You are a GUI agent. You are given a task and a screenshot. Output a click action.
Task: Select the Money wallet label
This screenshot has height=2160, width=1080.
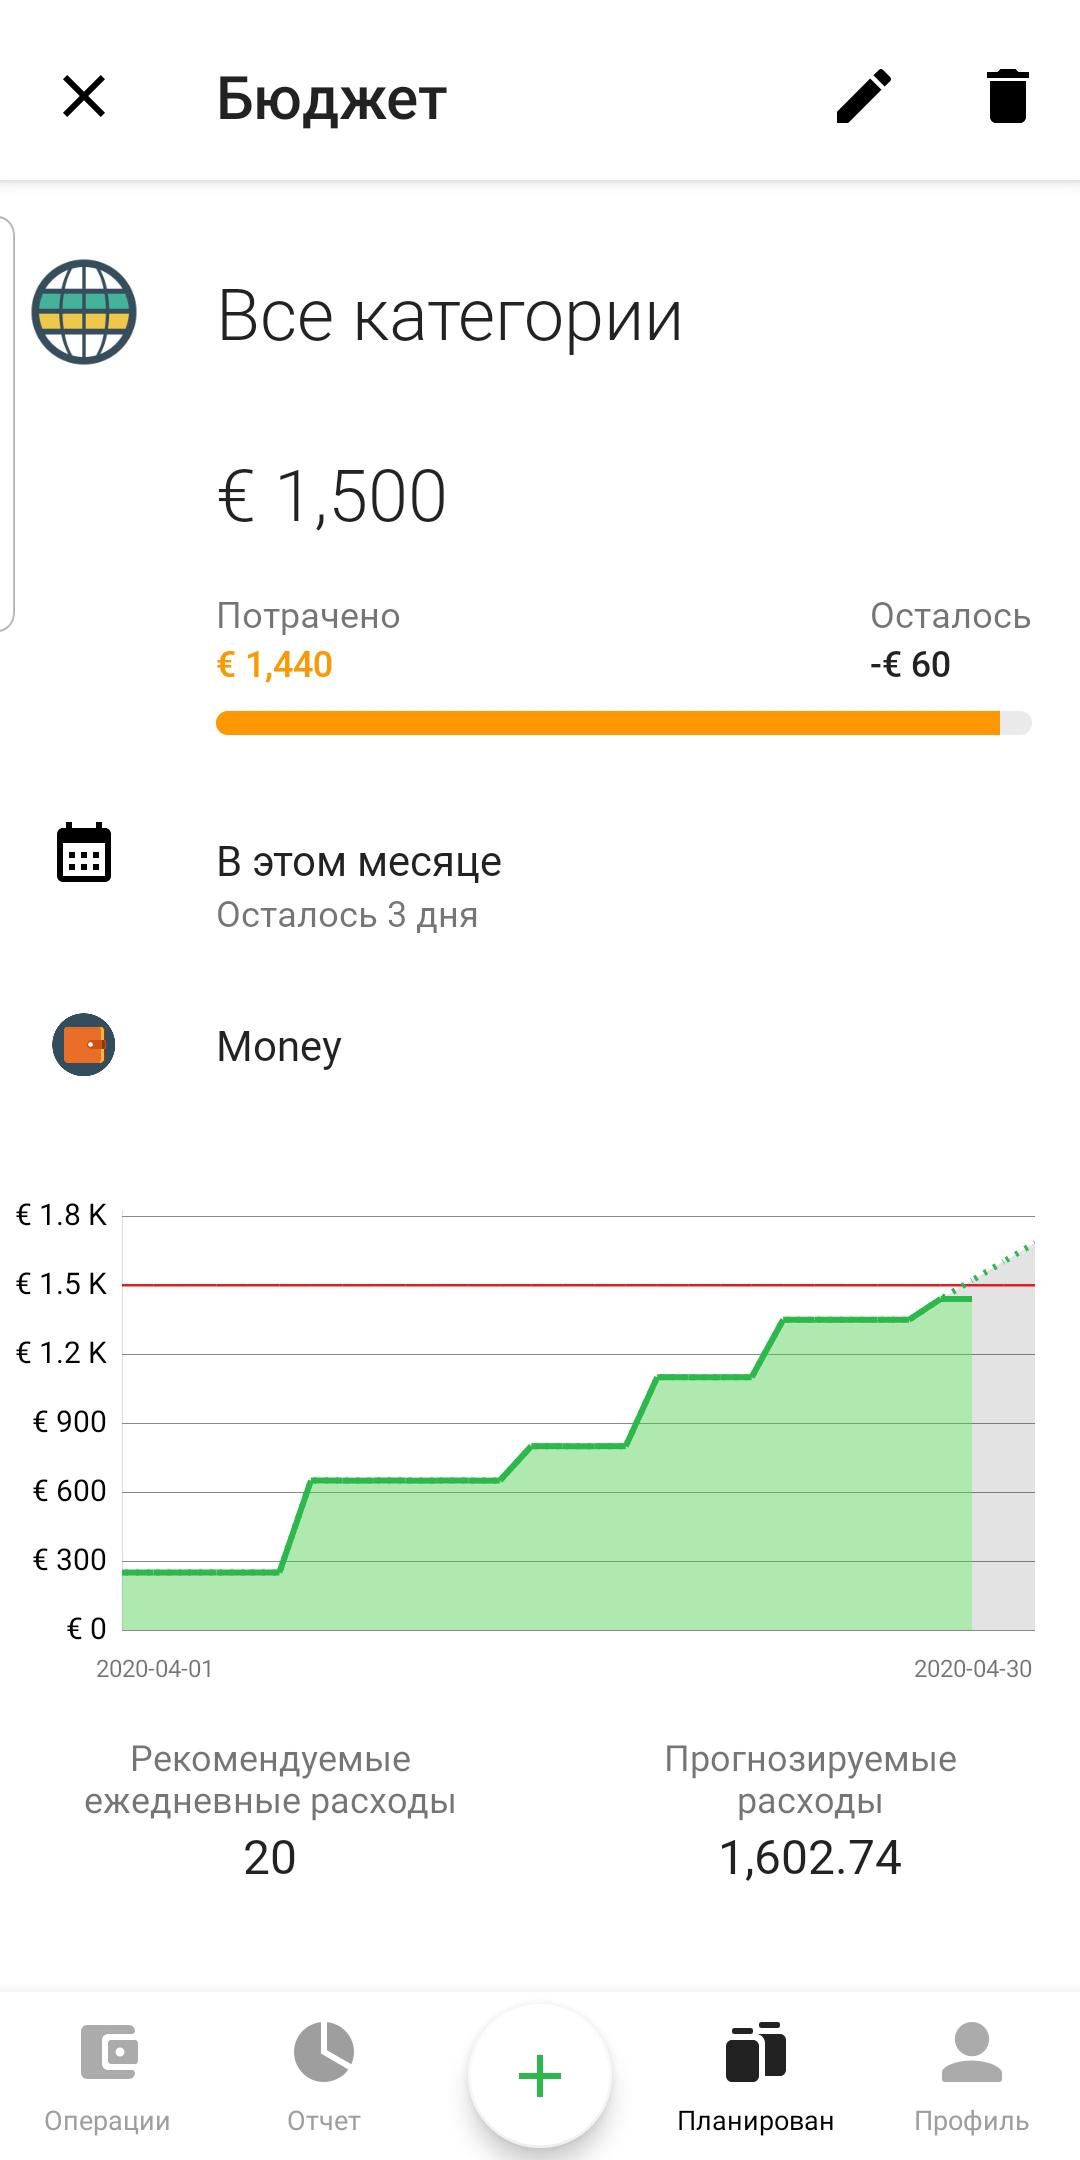(x=279, y=1047)
